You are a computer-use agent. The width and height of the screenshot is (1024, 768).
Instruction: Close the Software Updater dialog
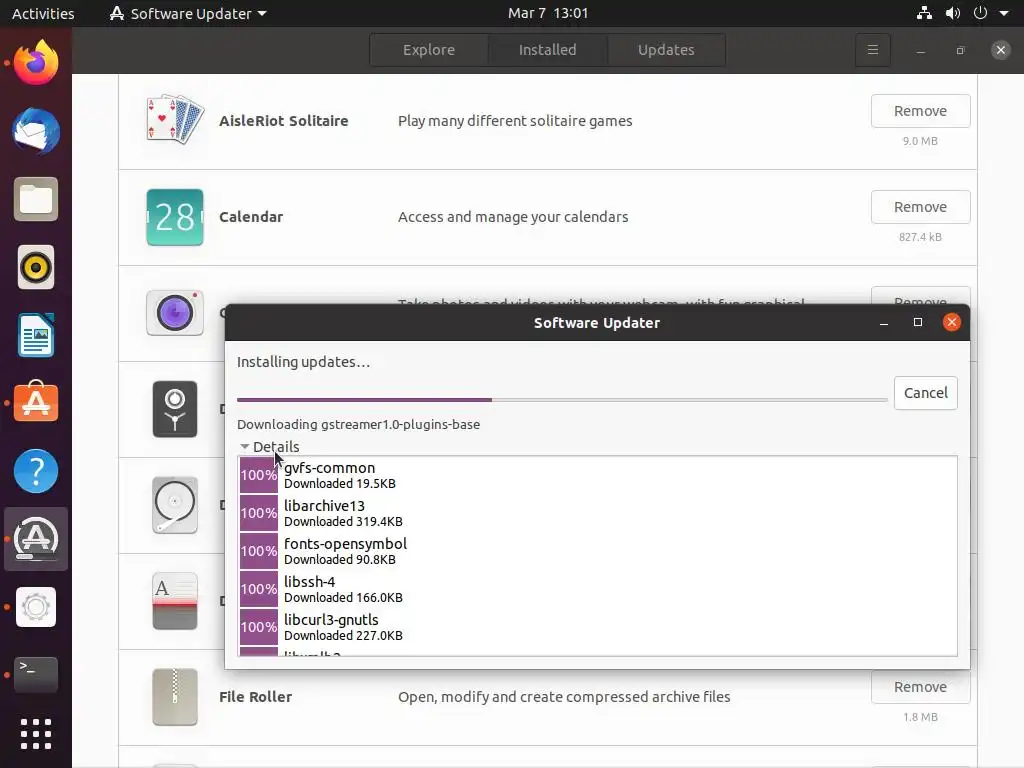pyautogui.click(x=952, y=322)
